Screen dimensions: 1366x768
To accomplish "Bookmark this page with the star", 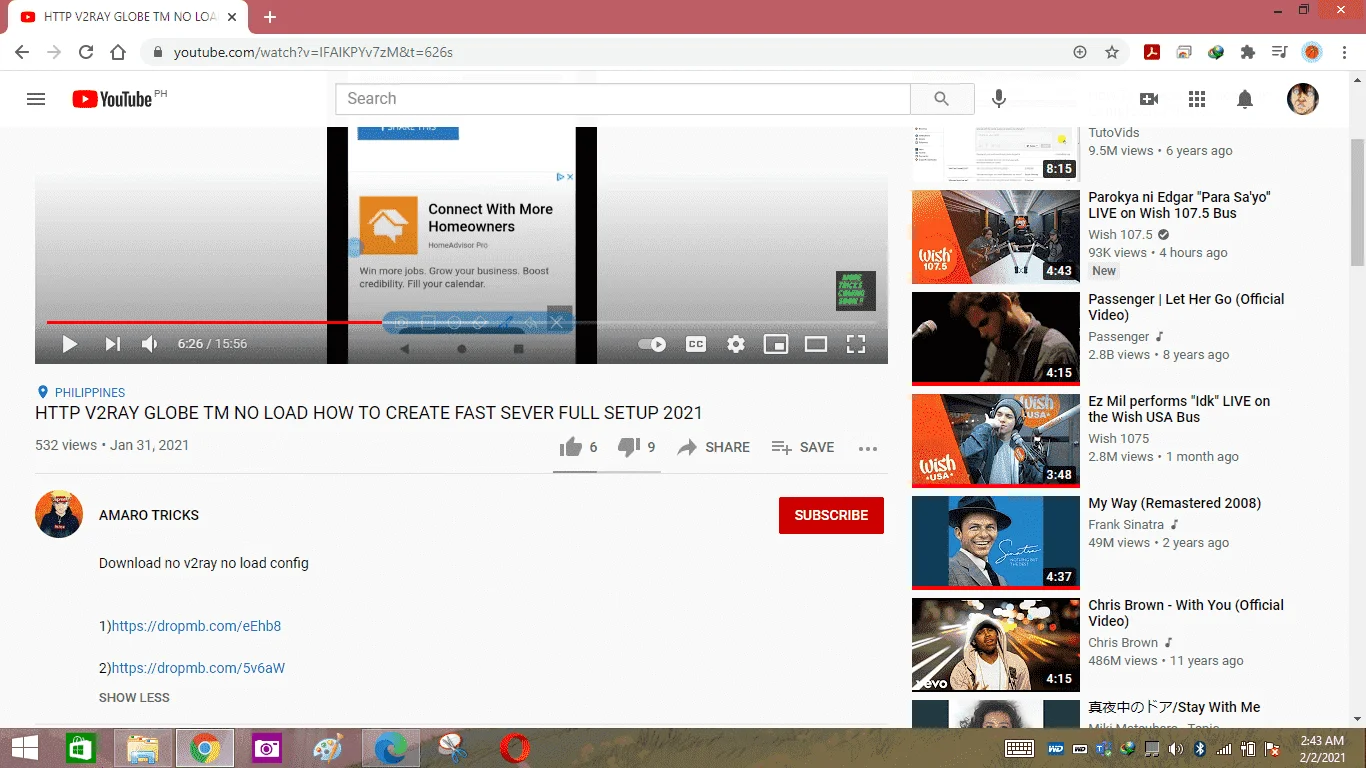I will (x=1112, y=52).
